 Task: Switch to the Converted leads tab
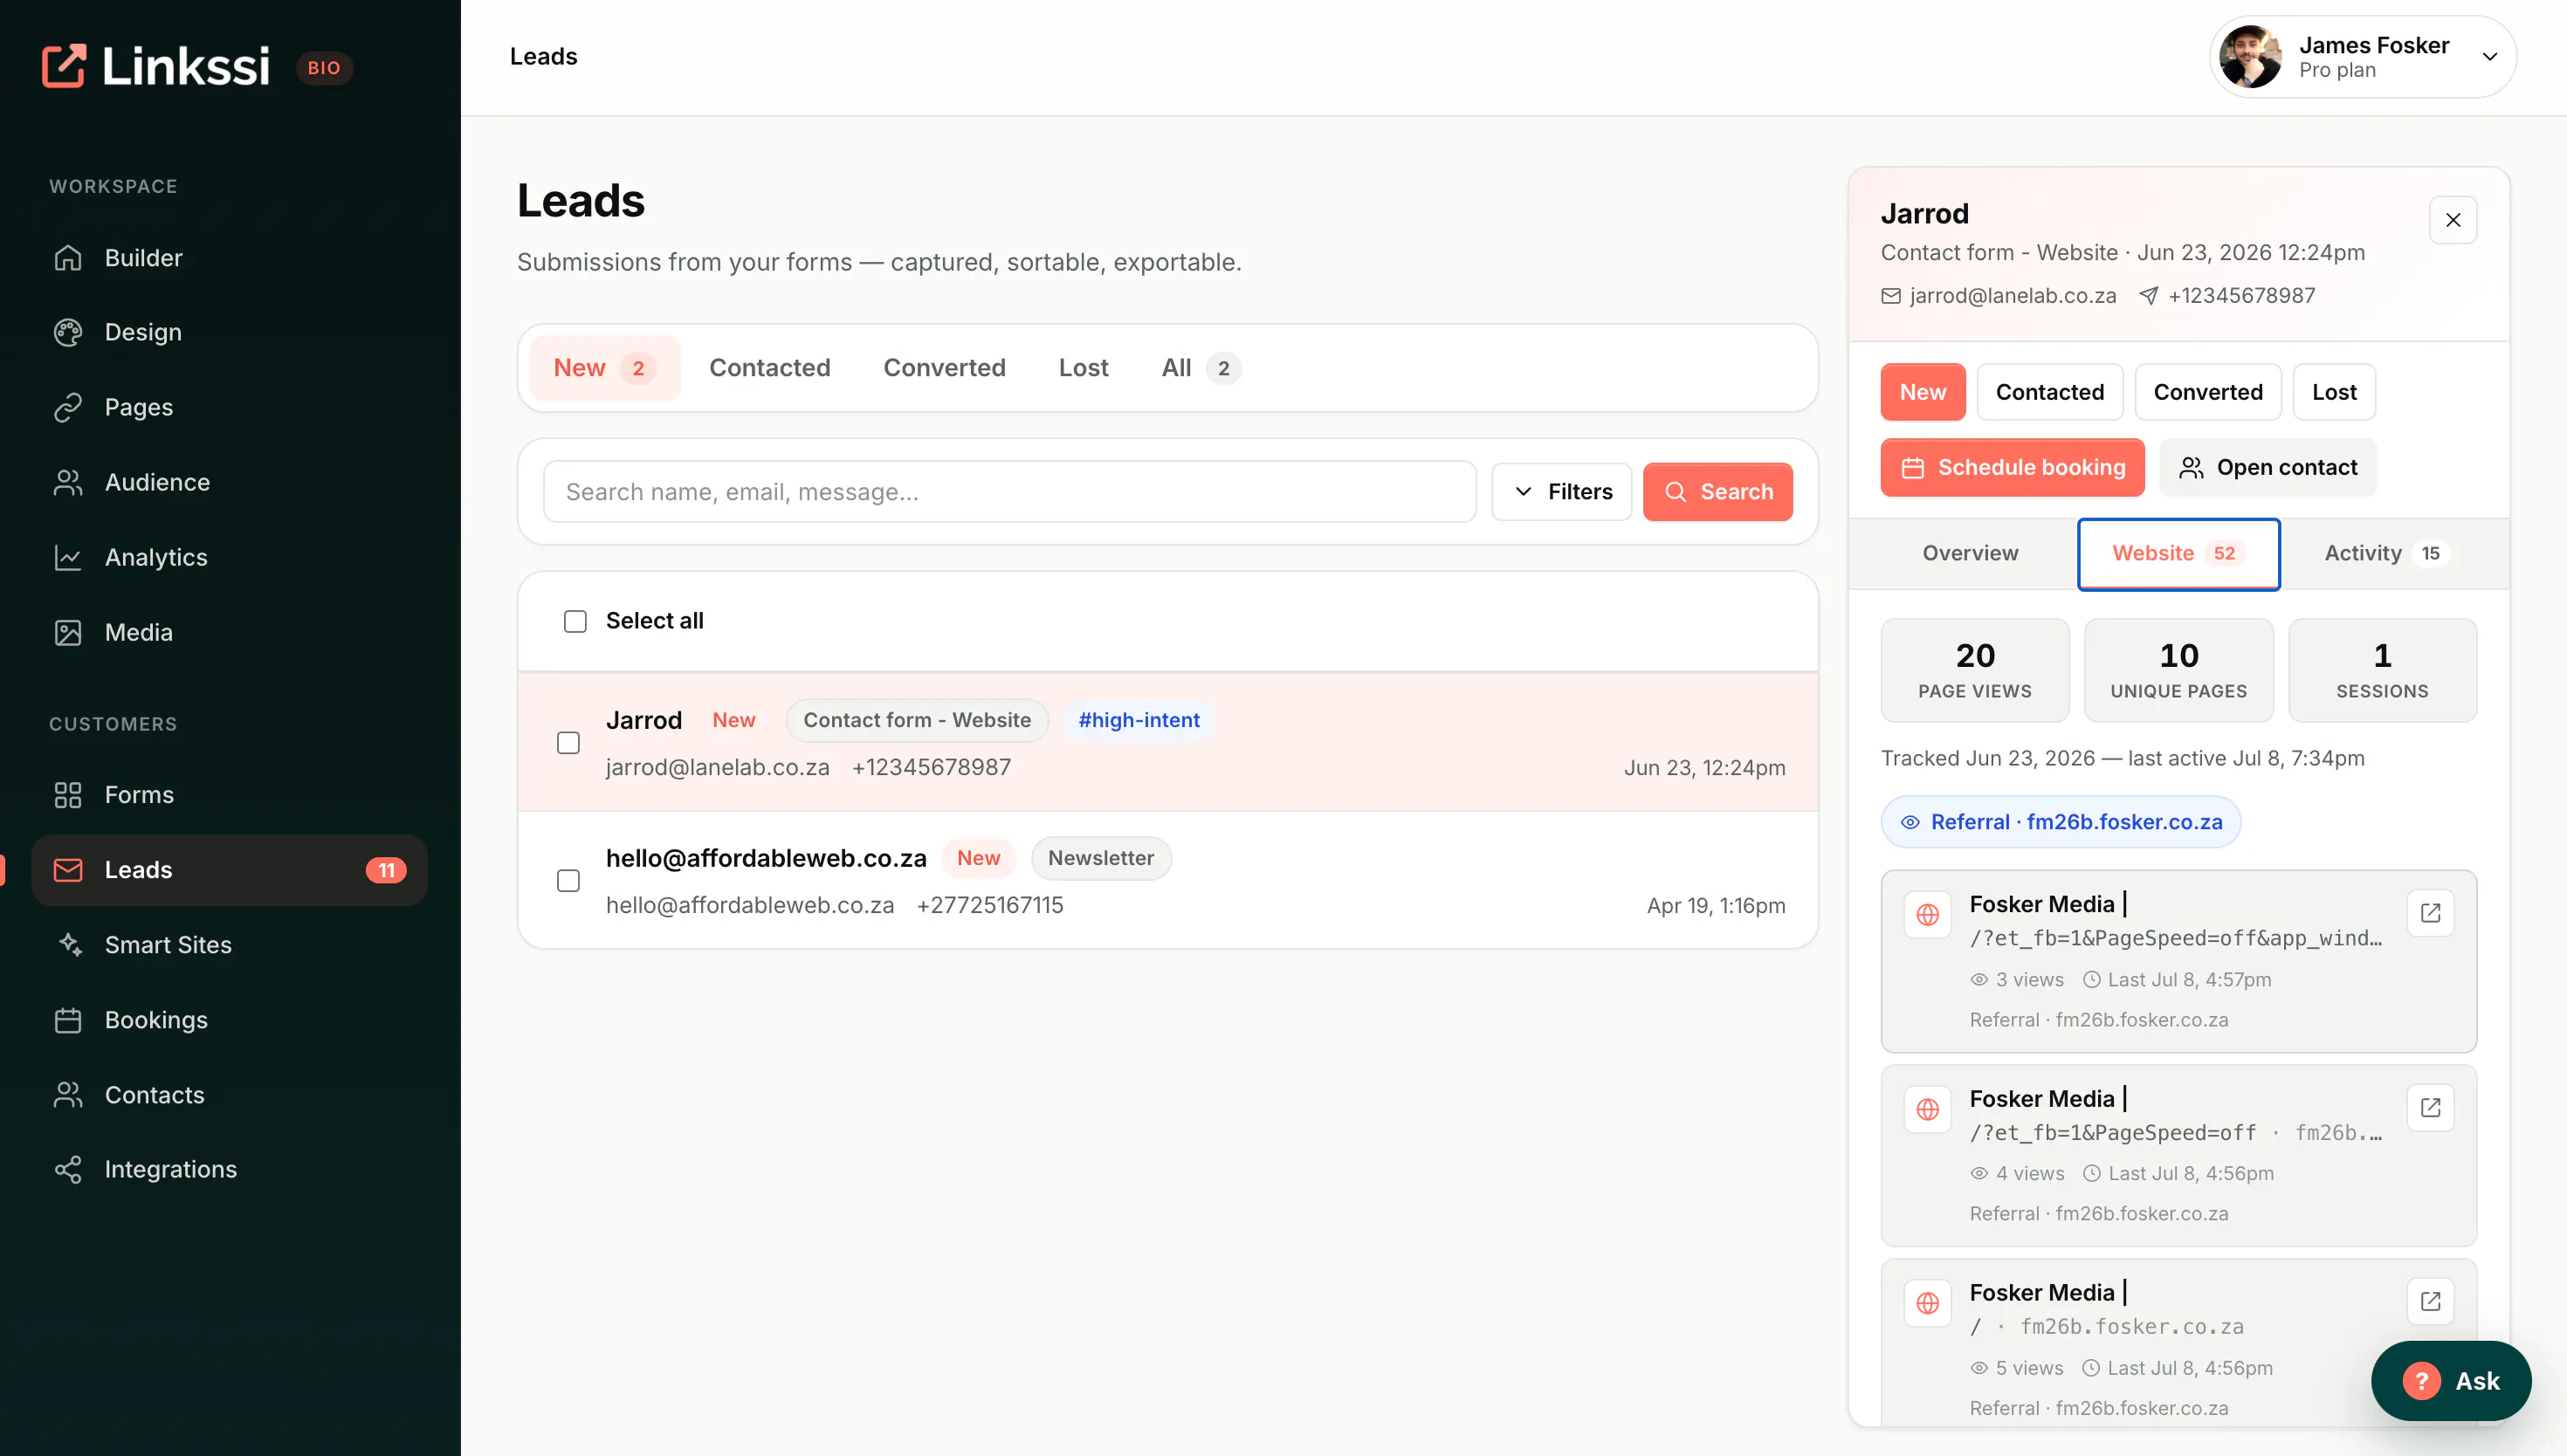pos(944,368)
